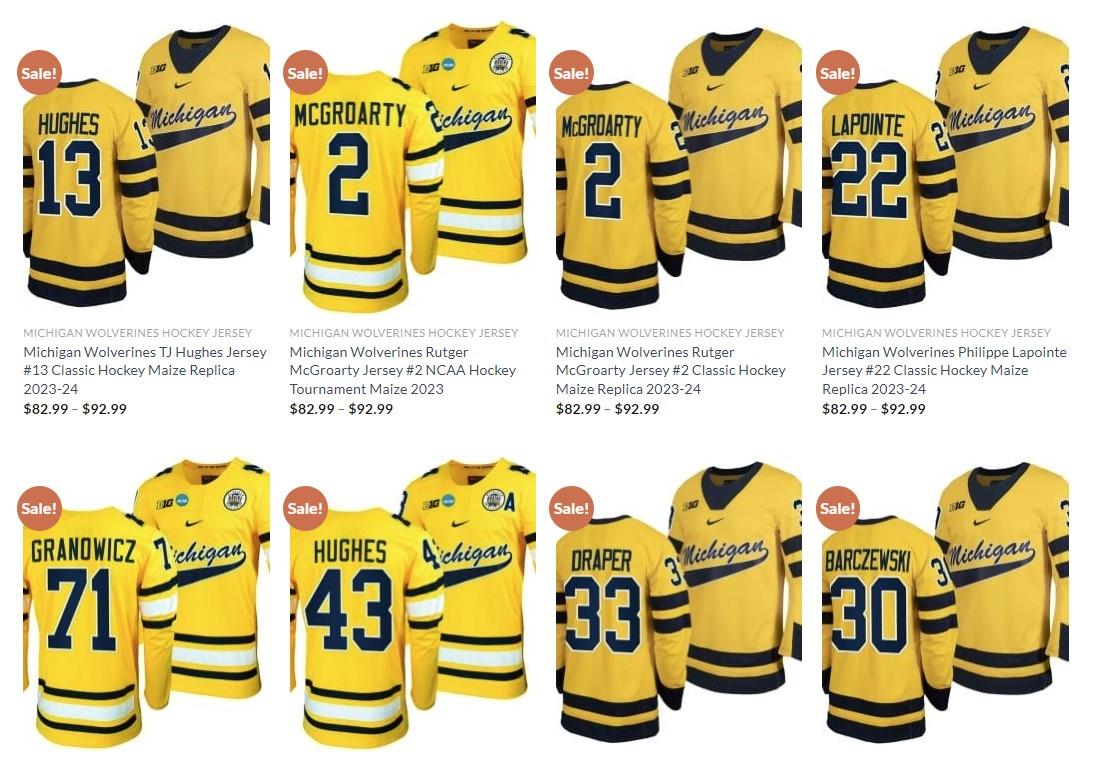Viewport: 1099px width, 760px height.
Task: Click Sale badge on McGroarty Classic jersey
Action: click(572, 72)
